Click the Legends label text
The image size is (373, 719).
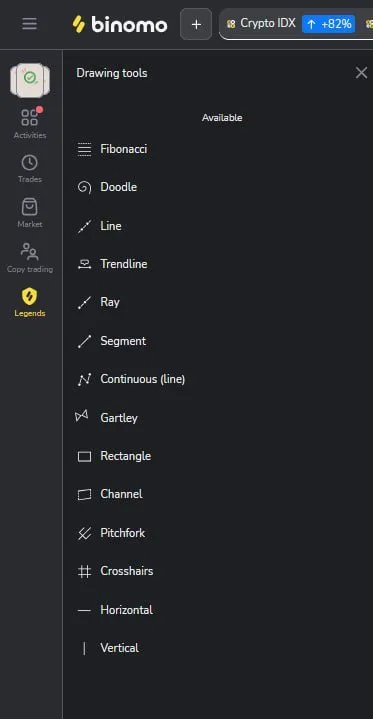[30, 314]
